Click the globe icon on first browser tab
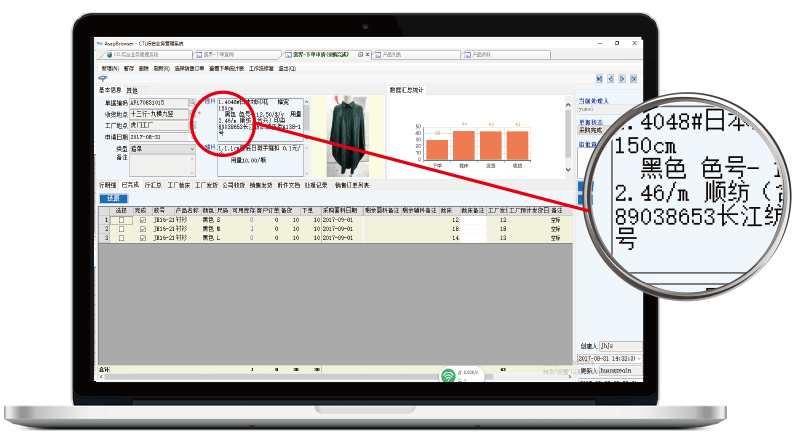The width and height of the screenshot is (800, 444). [109, 54]
